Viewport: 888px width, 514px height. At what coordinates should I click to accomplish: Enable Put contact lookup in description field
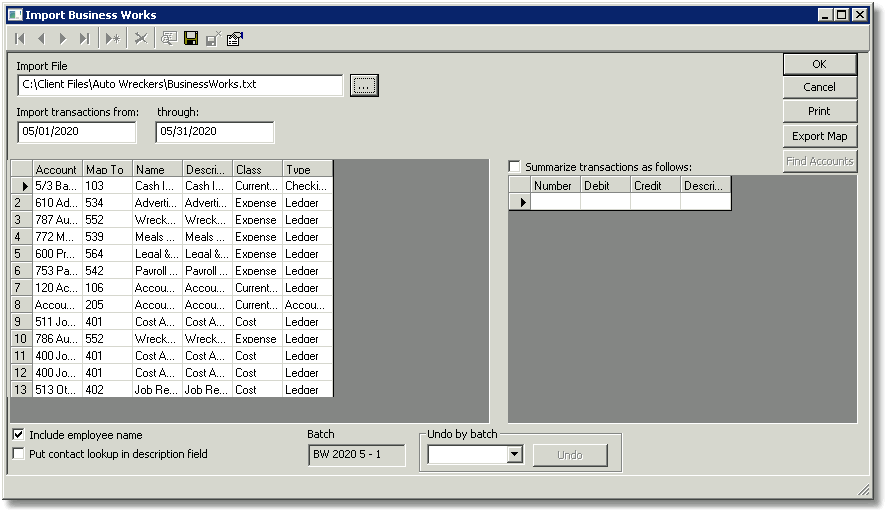[x=19, y=454]
